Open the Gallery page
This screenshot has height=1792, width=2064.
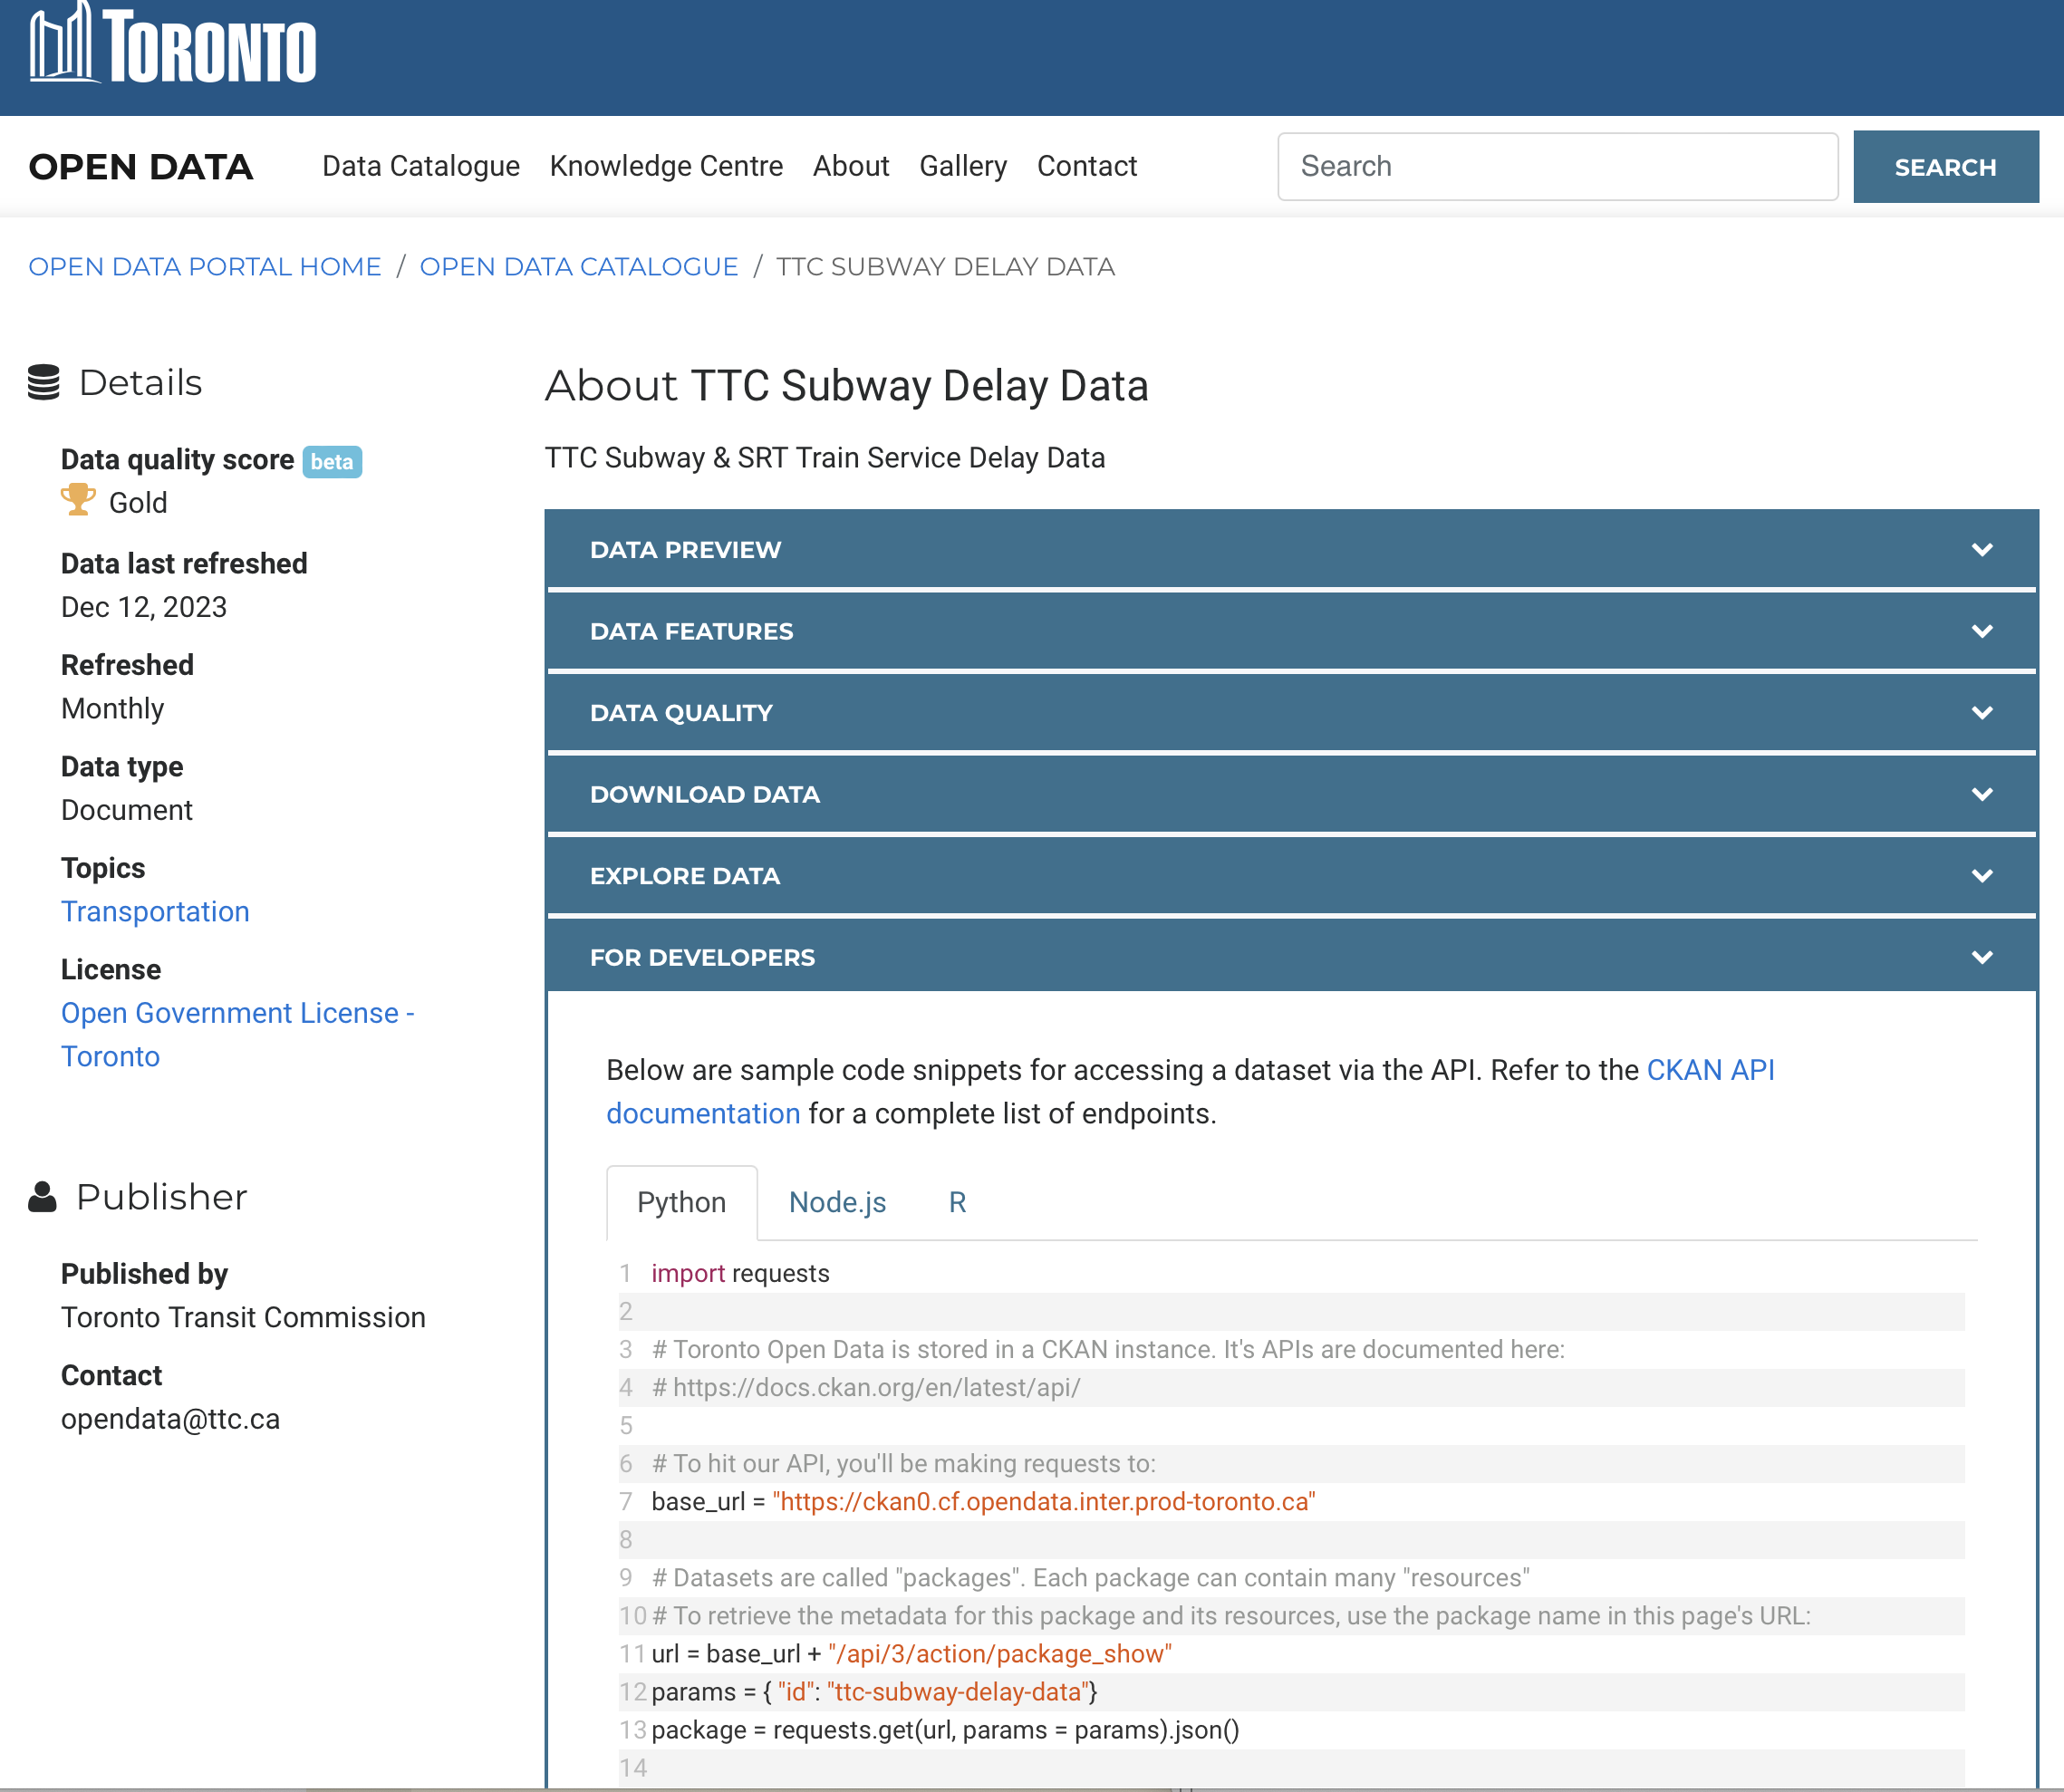click(x=963, y=166)
